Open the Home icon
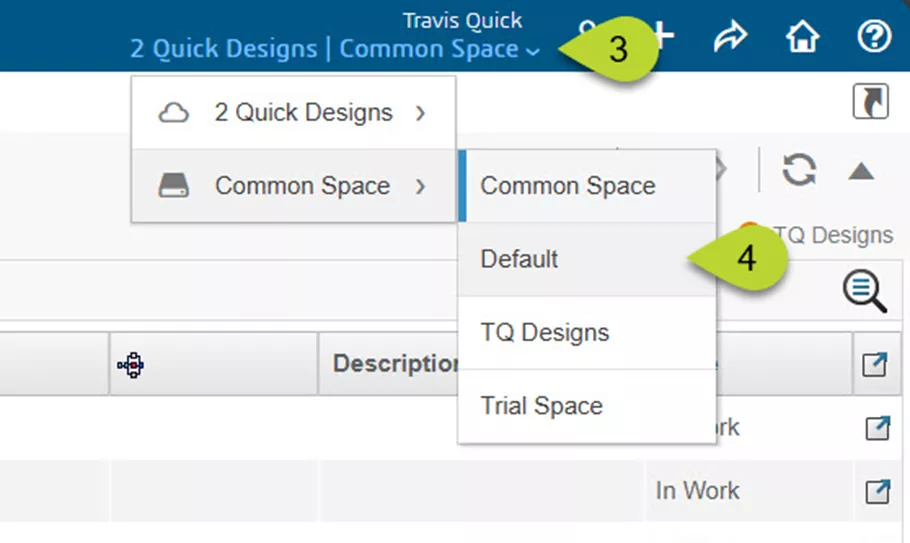Screen dimensions: 910x543 (802, 37)
